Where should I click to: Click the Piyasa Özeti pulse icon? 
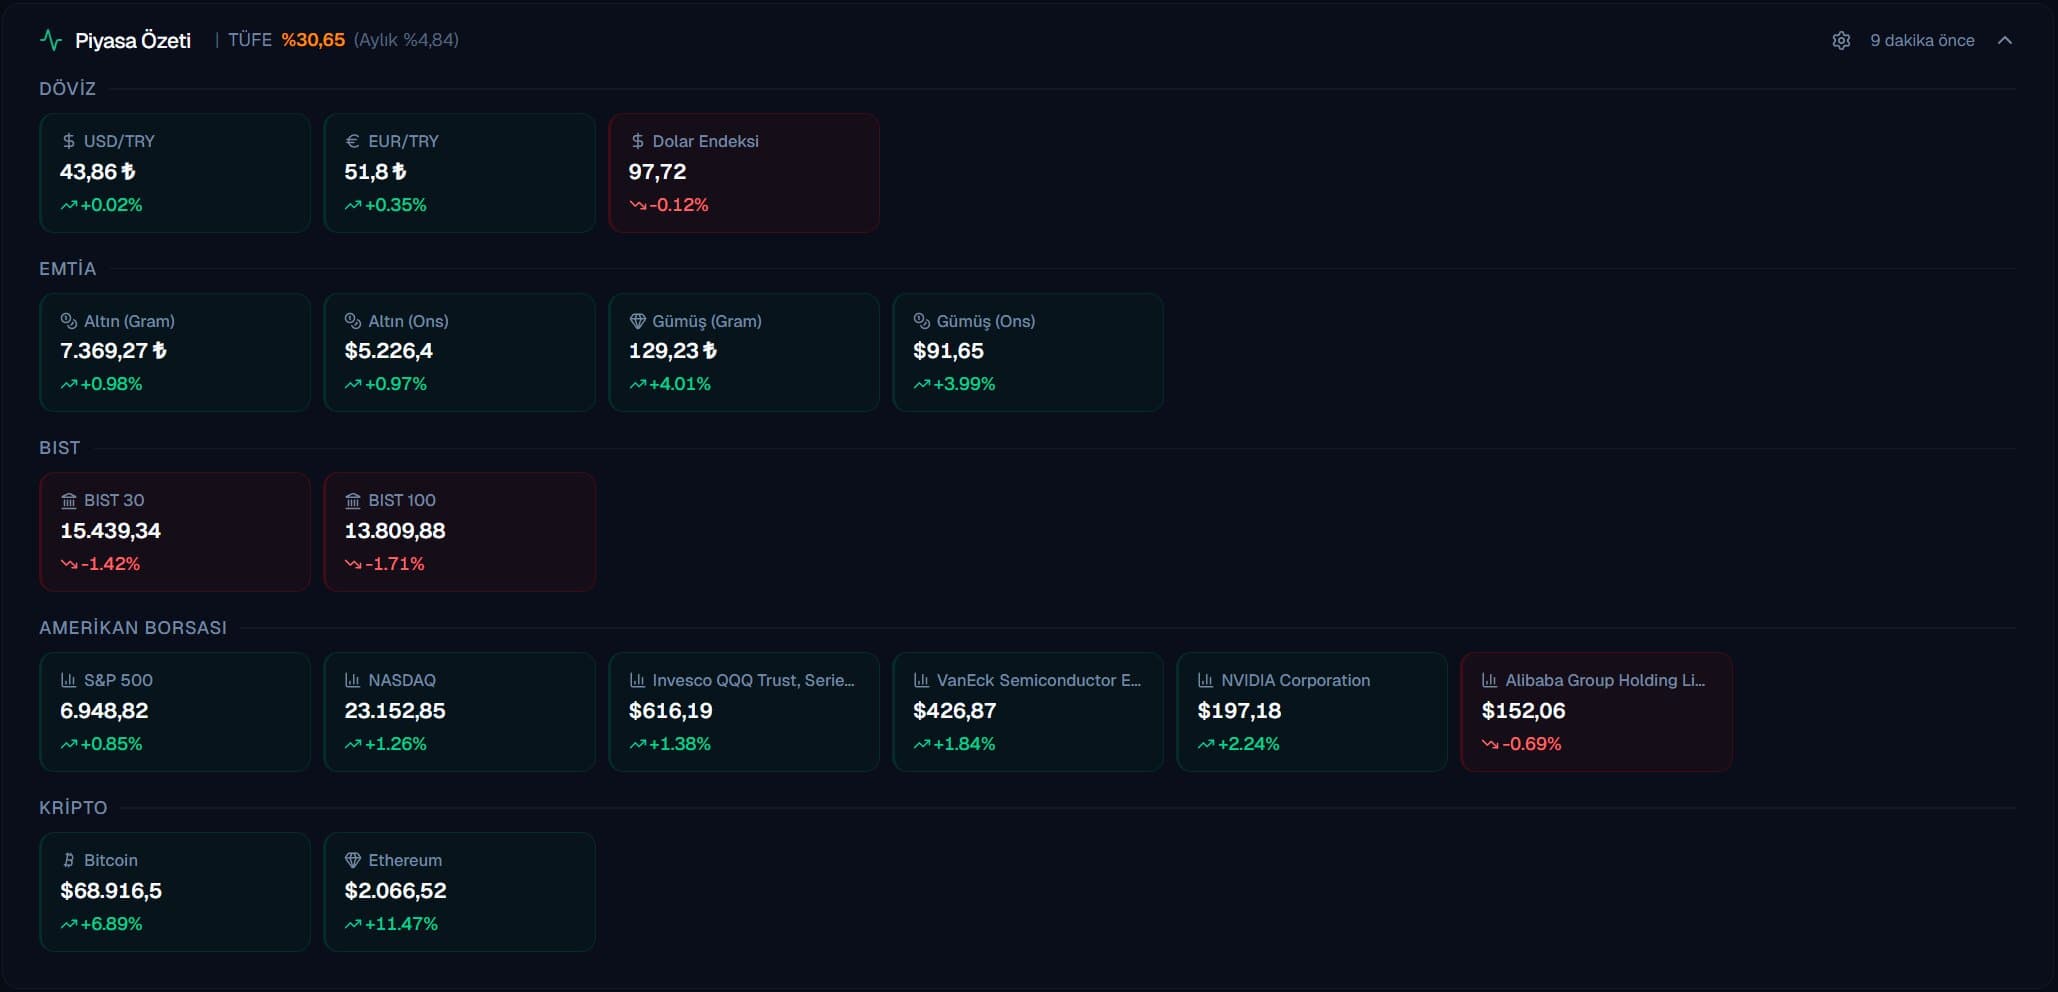pyautogui.click(x=51, y=41)
